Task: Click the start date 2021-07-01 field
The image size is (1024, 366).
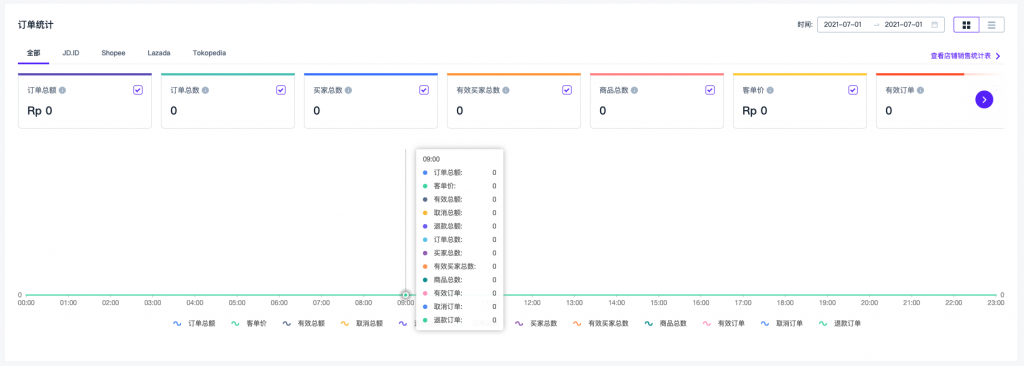Action: [842, 25]
